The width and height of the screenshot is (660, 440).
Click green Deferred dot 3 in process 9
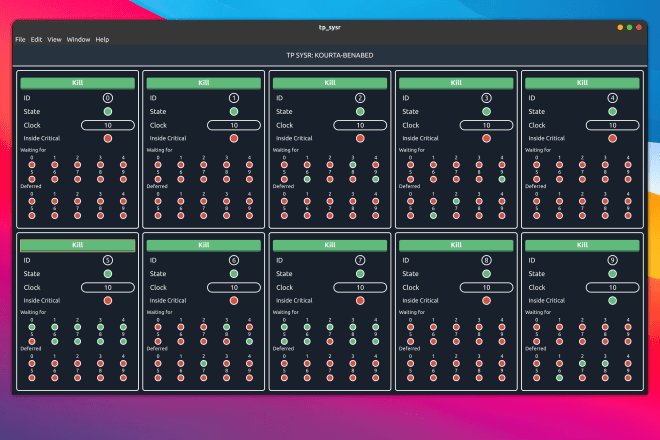[x=605, y=363]
